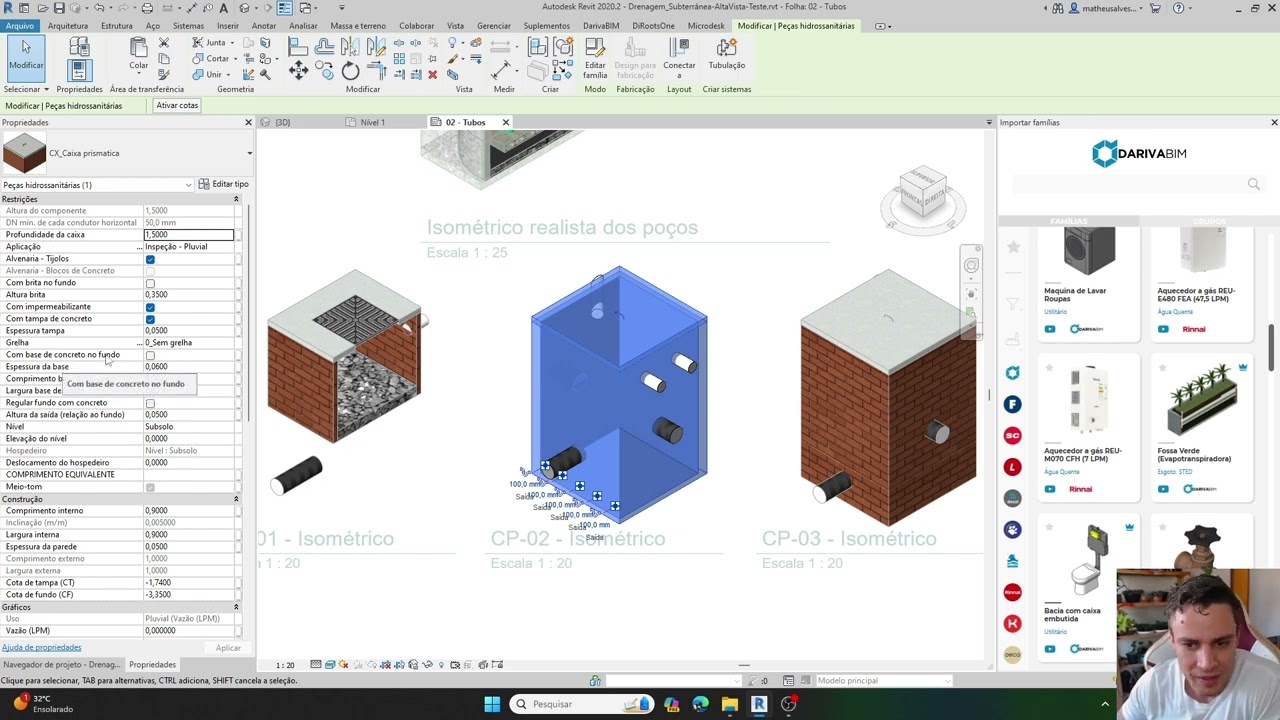The height and width of the screenshot is (720, 1280).
Task: Enable Com brita no fundo checkbox
Action: click(x=150, y=283)
